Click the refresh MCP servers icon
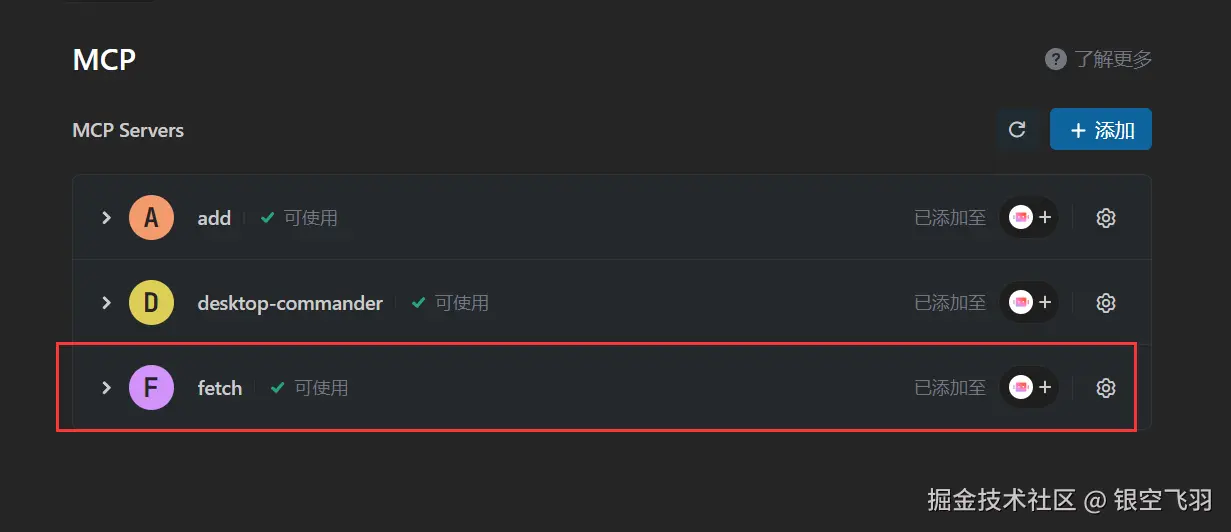The width and height of the screenshot is (1231, 532). tap(1017, 130)
